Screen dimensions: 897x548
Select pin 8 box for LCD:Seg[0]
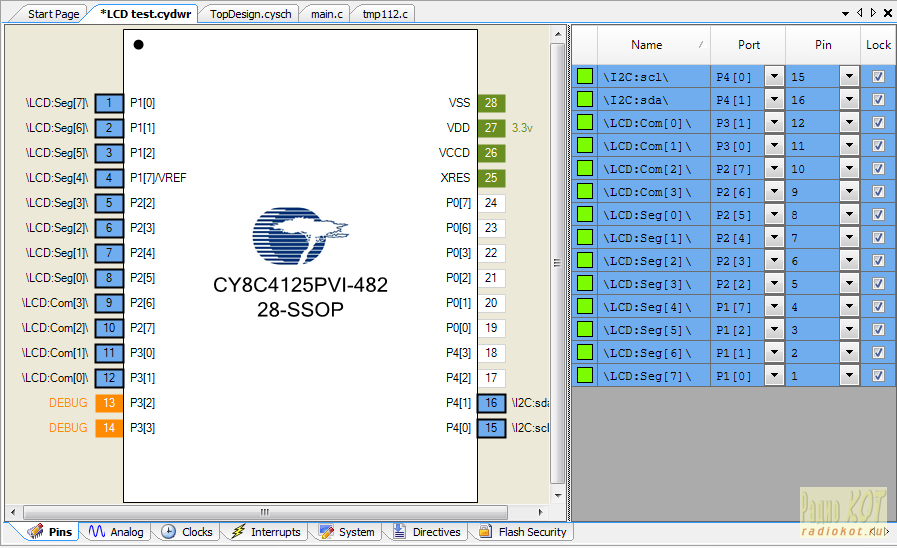[x=109, y=278]
